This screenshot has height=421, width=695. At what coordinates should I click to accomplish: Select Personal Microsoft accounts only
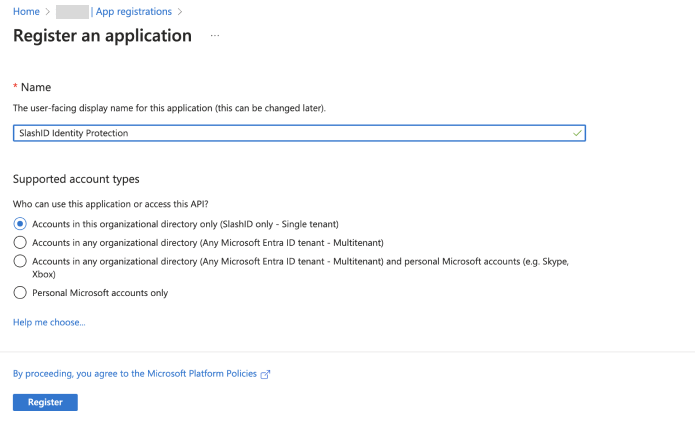pyautogui.click(x=20, y=292)
